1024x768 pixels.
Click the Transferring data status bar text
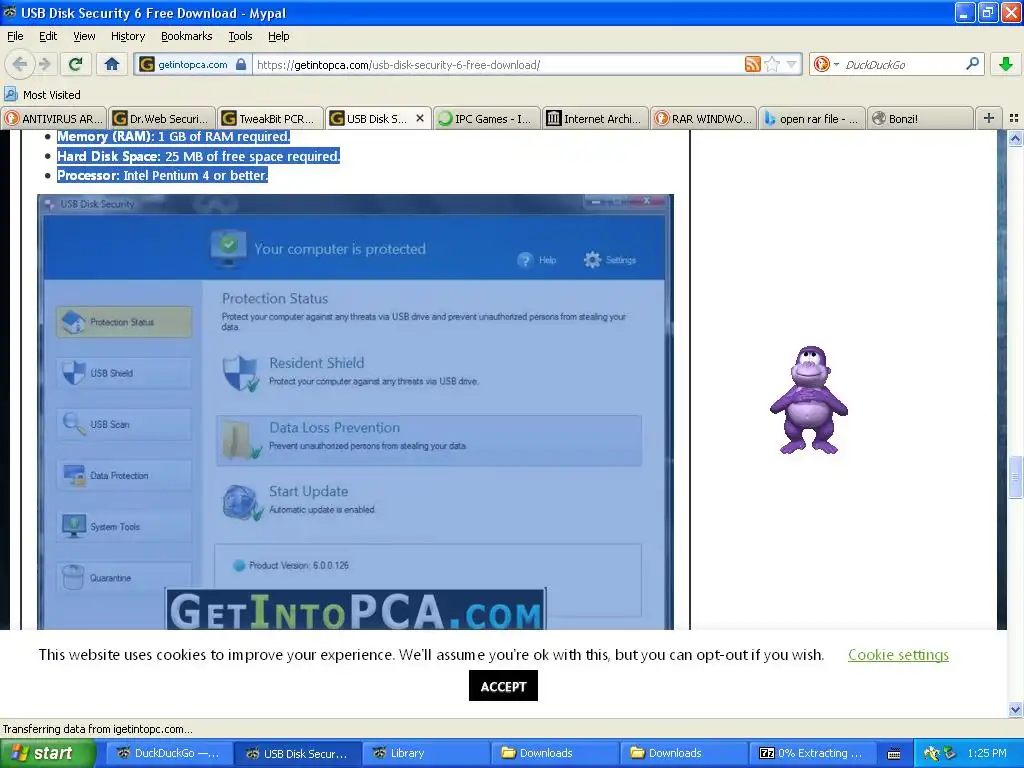click(98, 729)
